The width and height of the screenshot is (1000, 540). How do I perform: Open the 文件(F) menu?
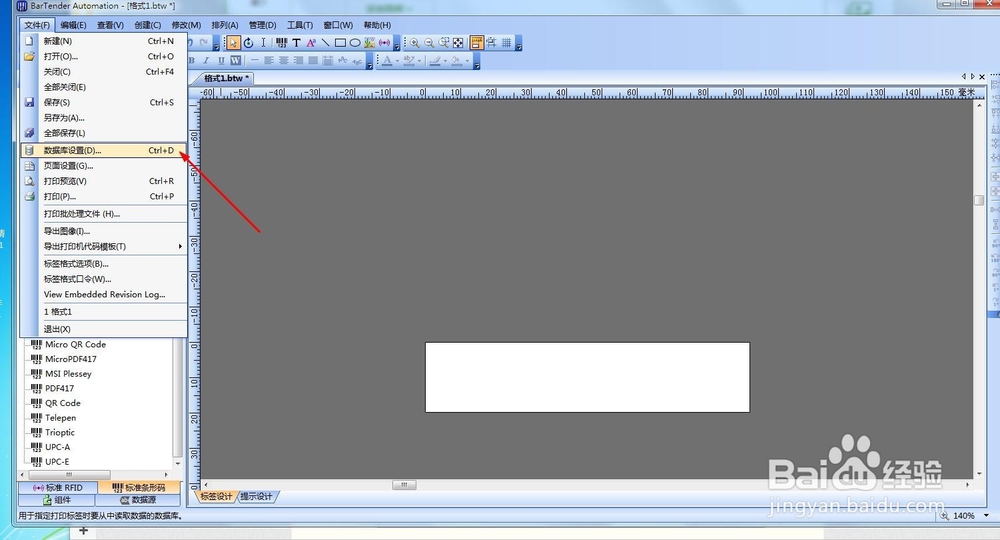[x=37, y=25]
